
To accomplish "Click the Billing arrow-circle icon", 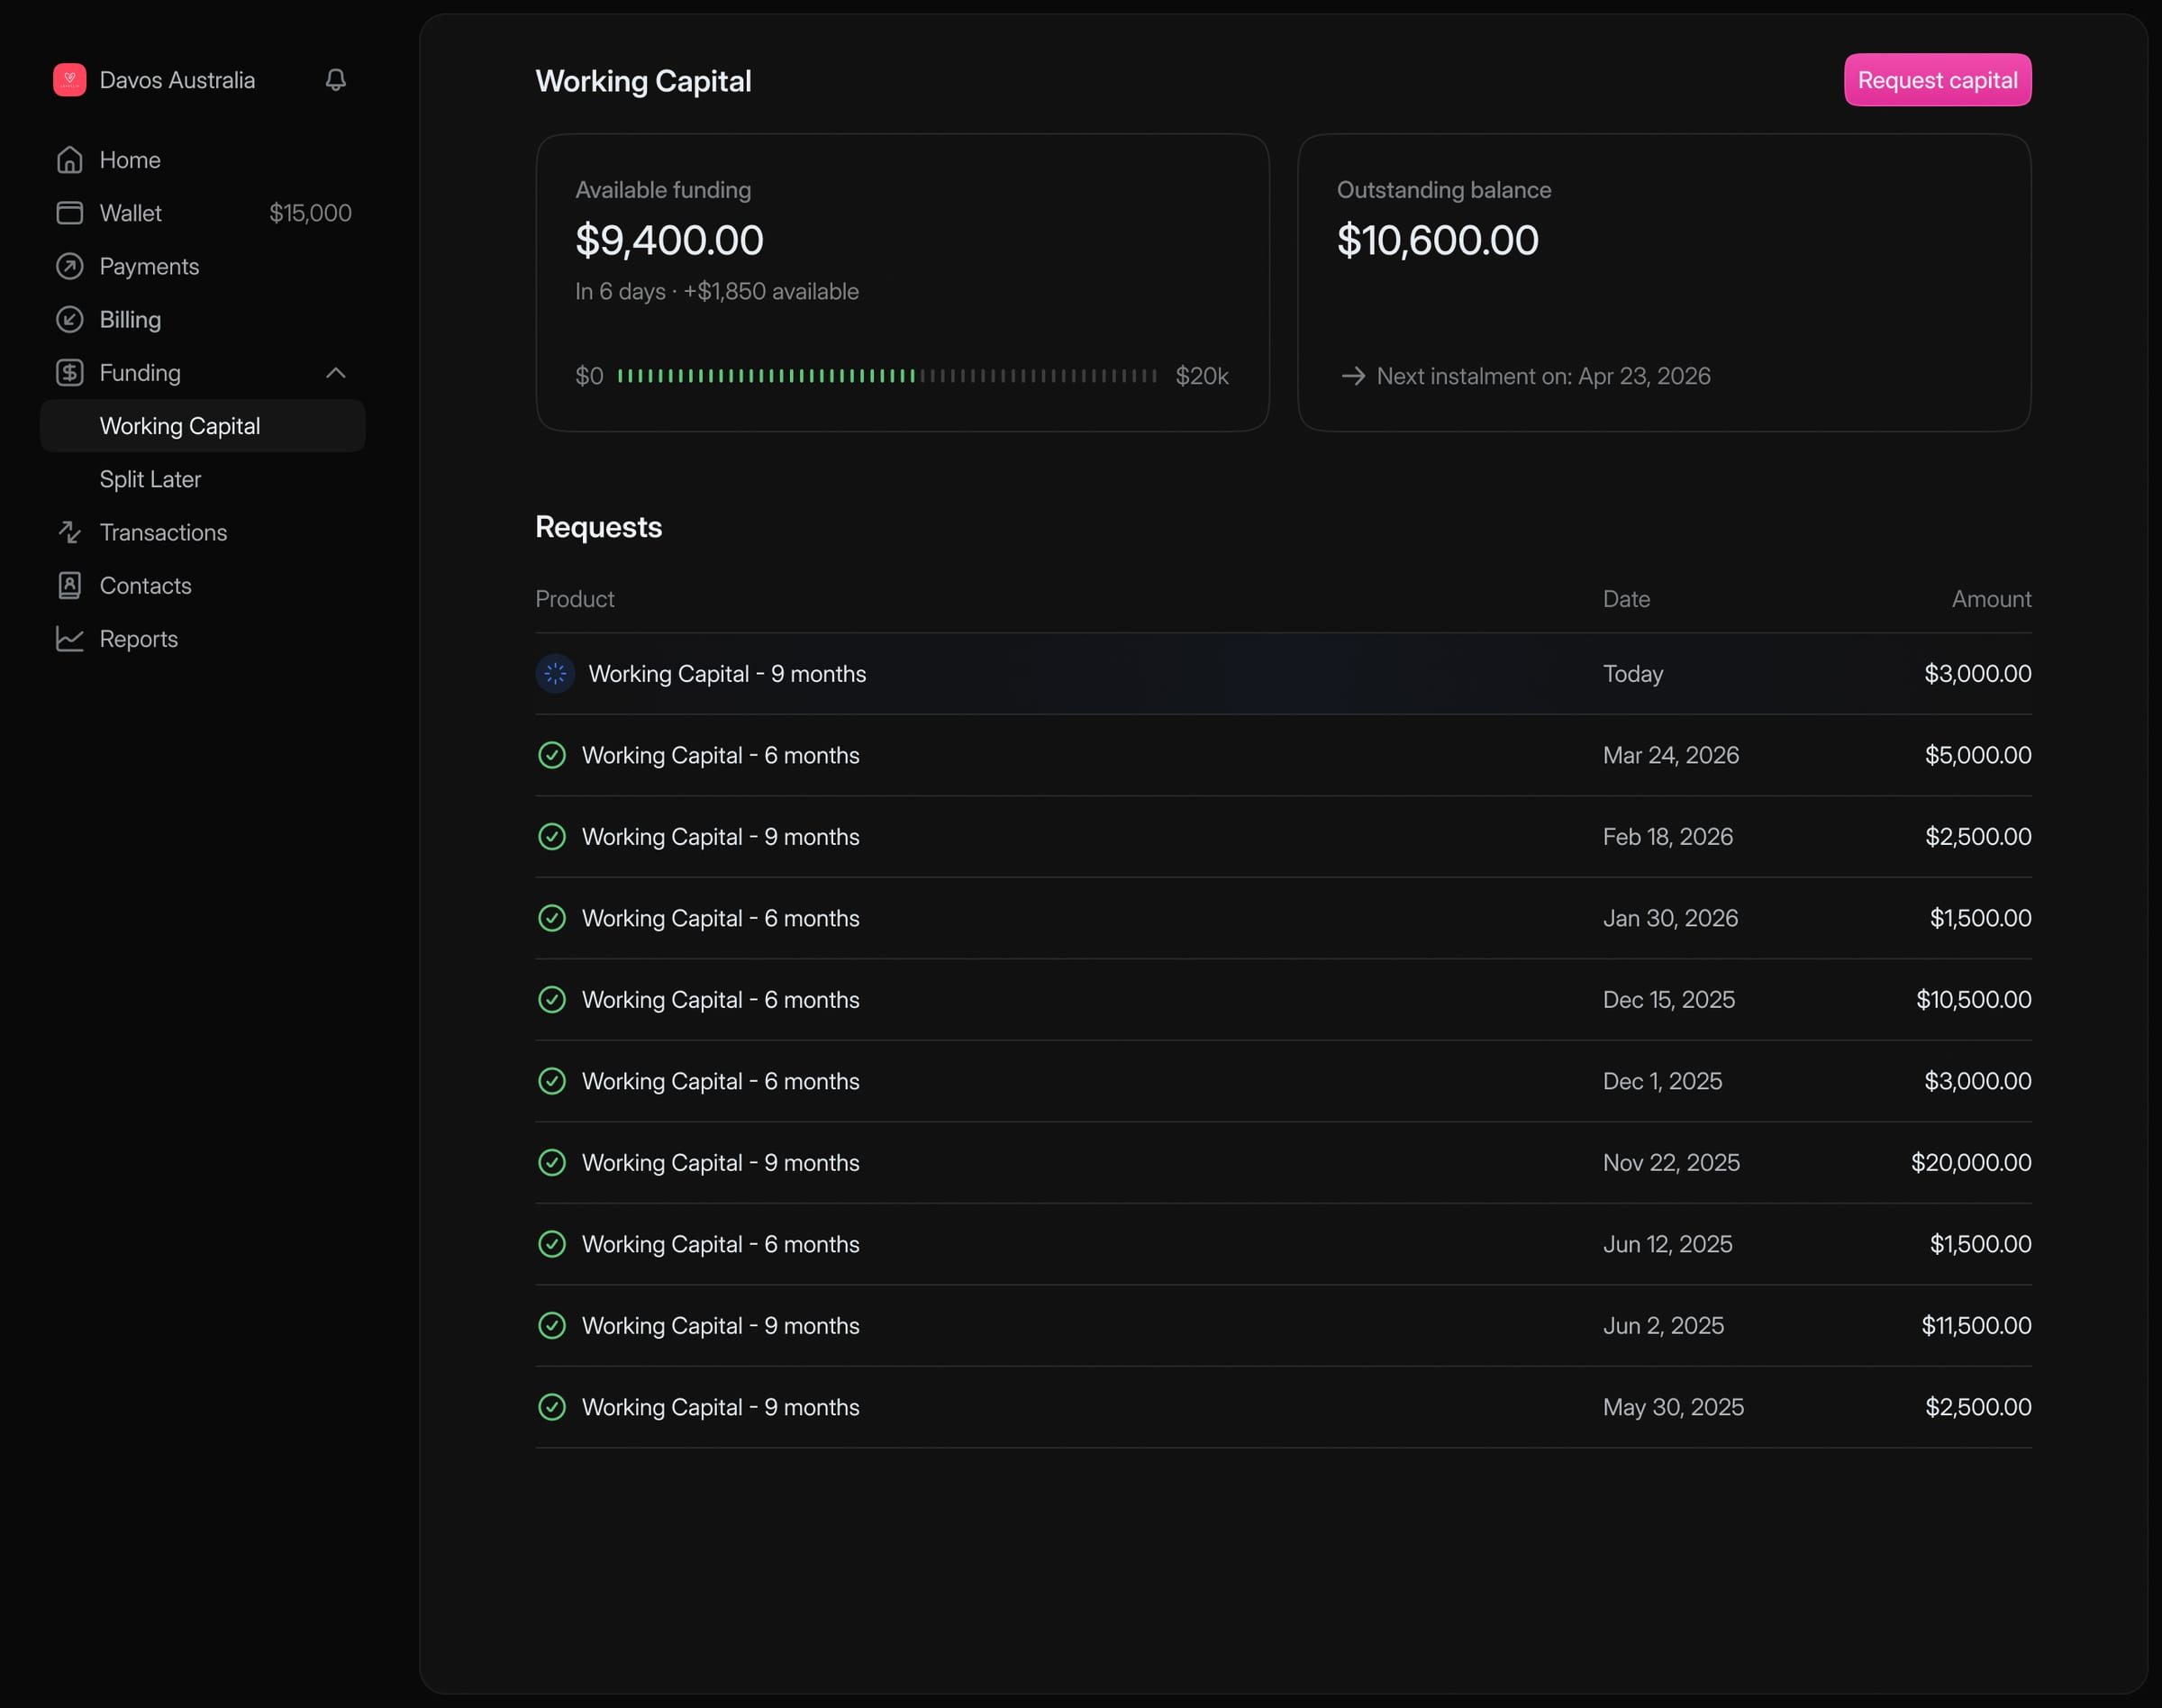I will point(69,319).
